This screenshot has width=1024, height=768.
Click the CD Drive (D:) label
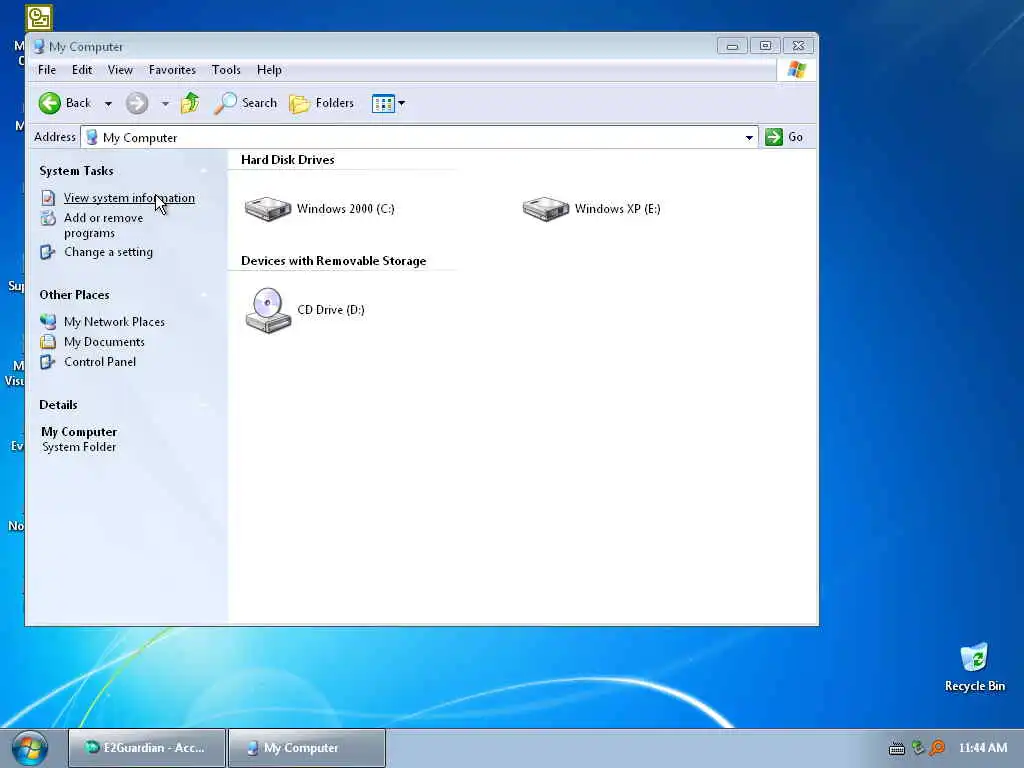point(330,310)
